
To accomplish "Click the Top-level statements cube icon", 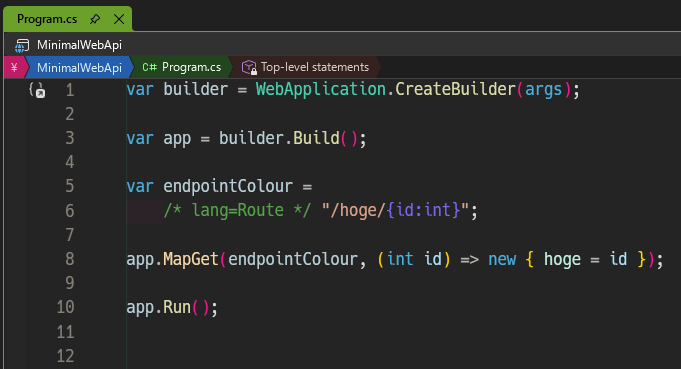I will (249, 67).
